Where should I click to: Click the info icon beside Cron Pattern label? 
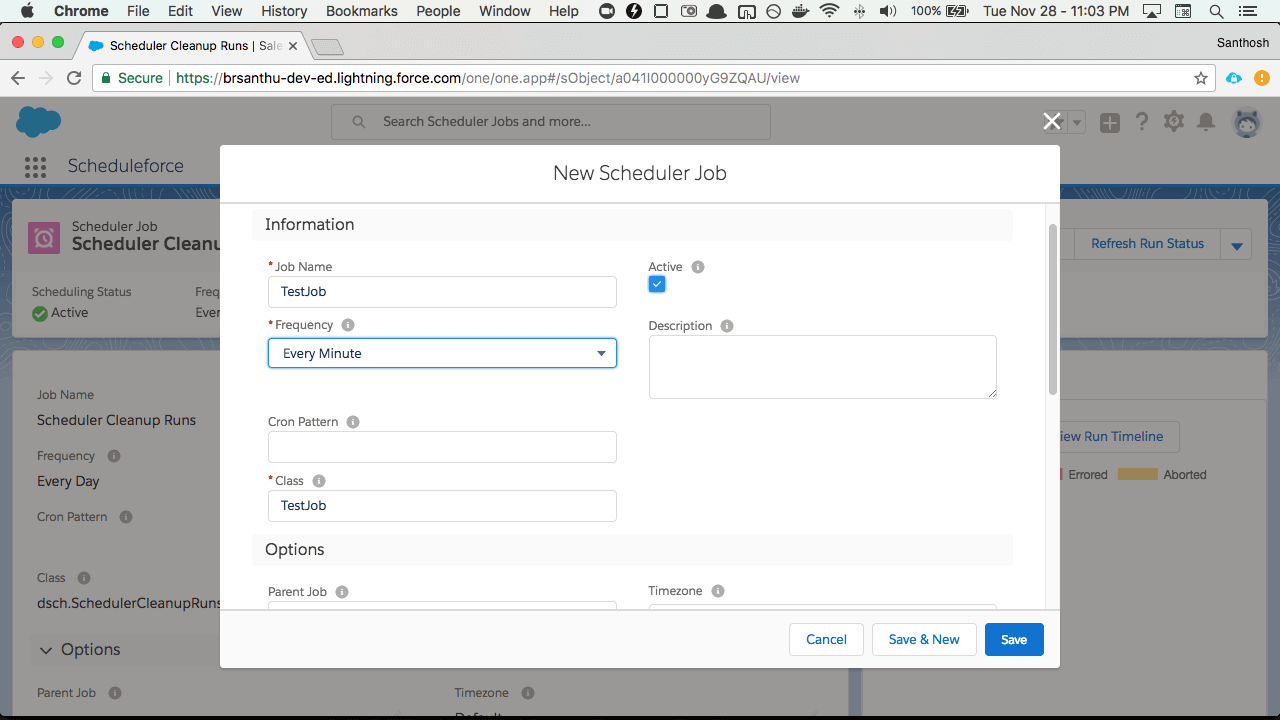tap(353, 422)
